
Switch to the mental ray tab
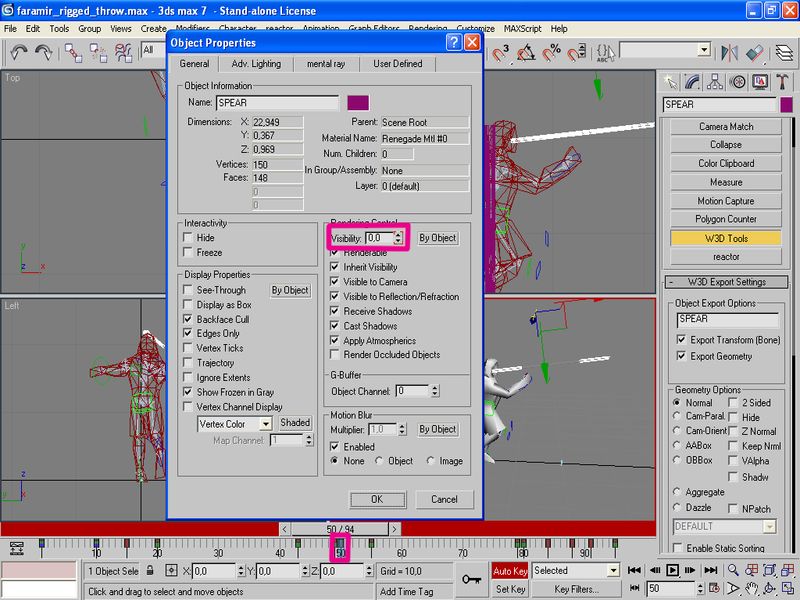click(x=326, y=64)
